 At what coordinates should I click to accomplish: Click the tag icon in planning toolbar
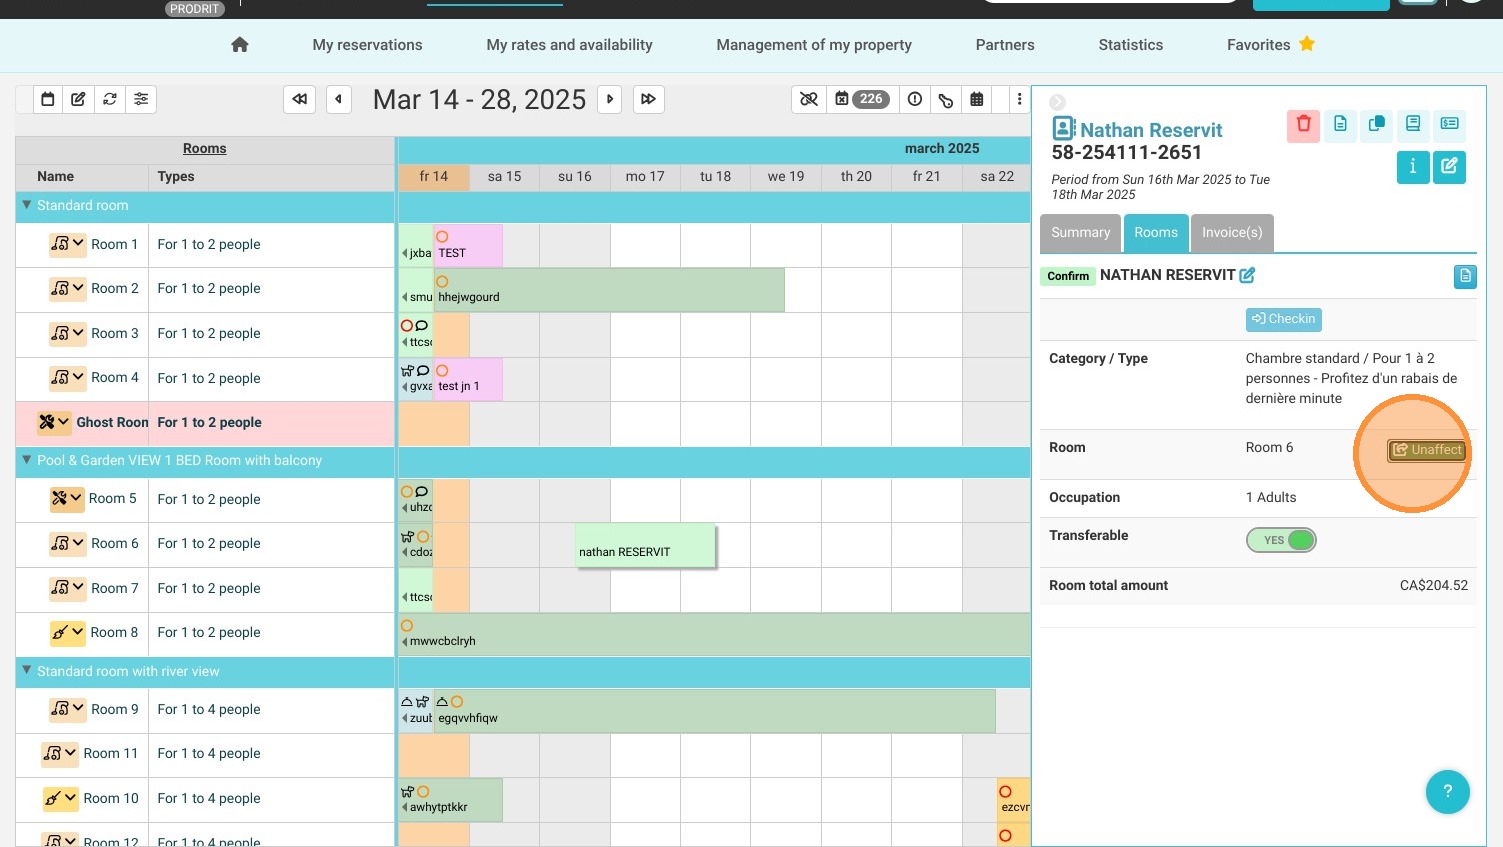pyautogui.click(x=946, y=99)
